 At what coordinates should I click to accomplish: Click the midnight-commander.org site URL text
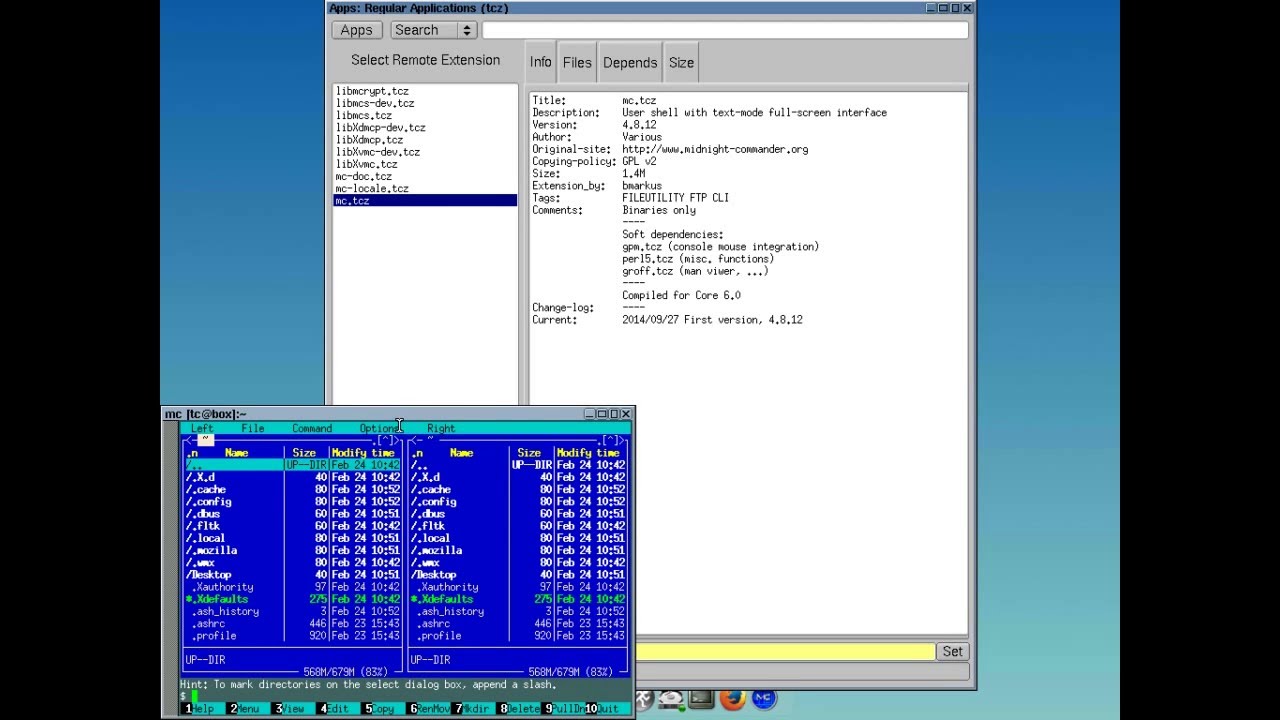[715, 149]
